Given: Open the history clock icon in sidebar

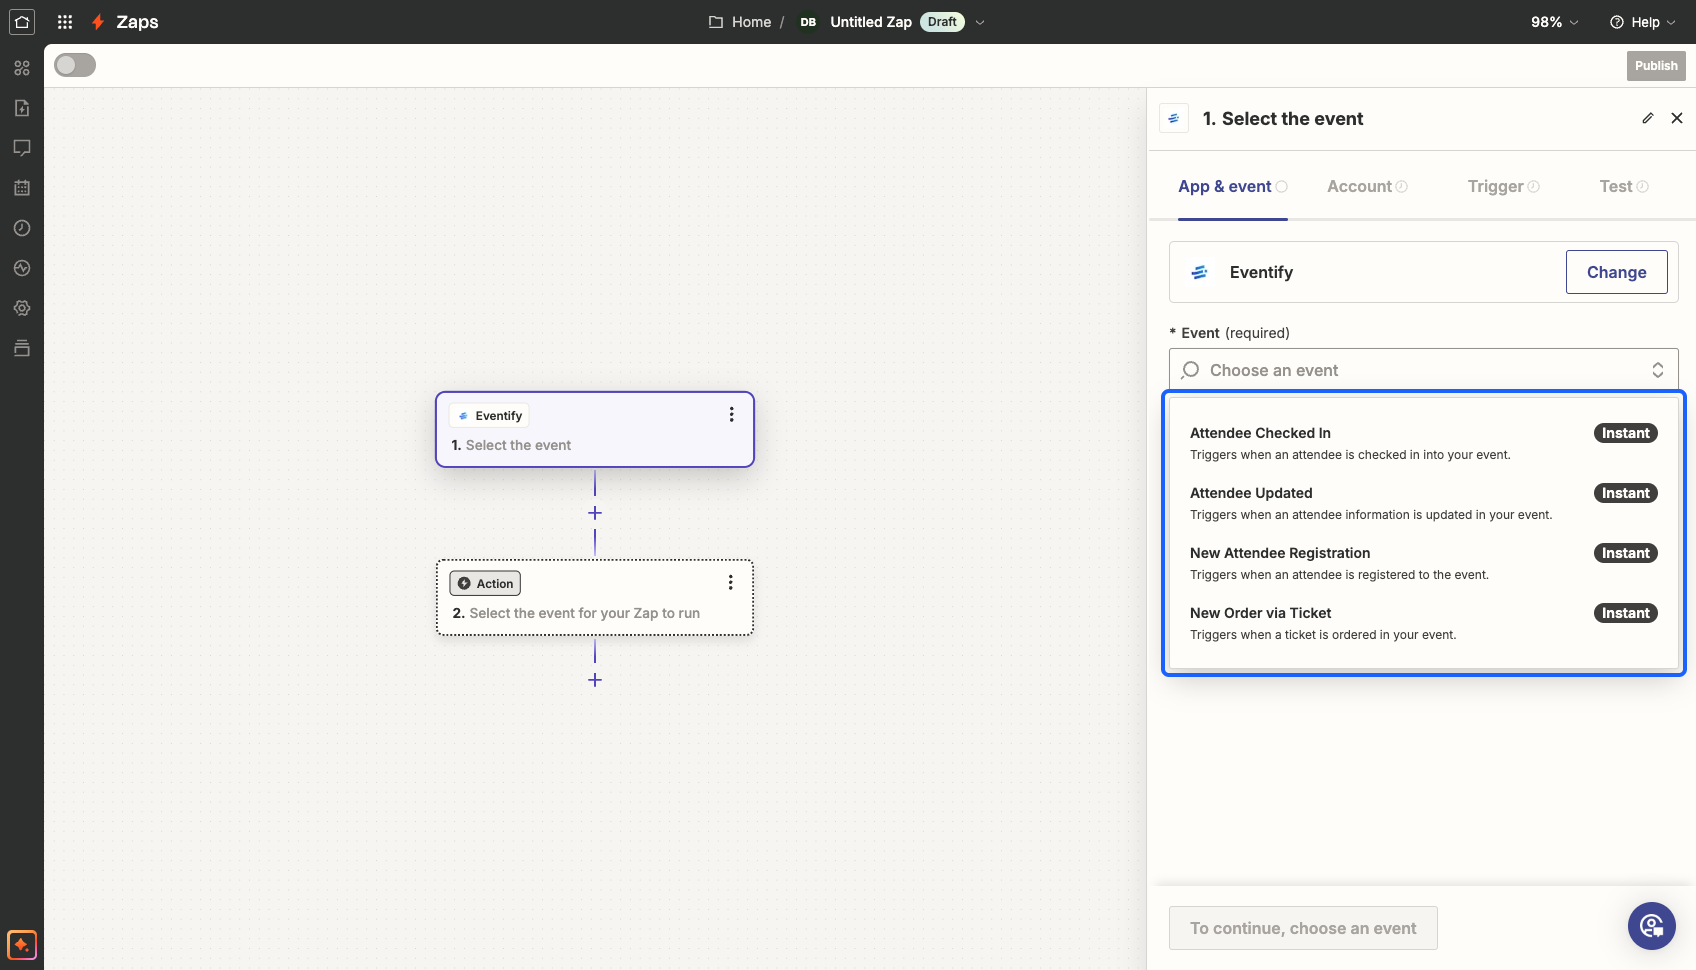Looking at the screenshot, I should pos(22,228).
